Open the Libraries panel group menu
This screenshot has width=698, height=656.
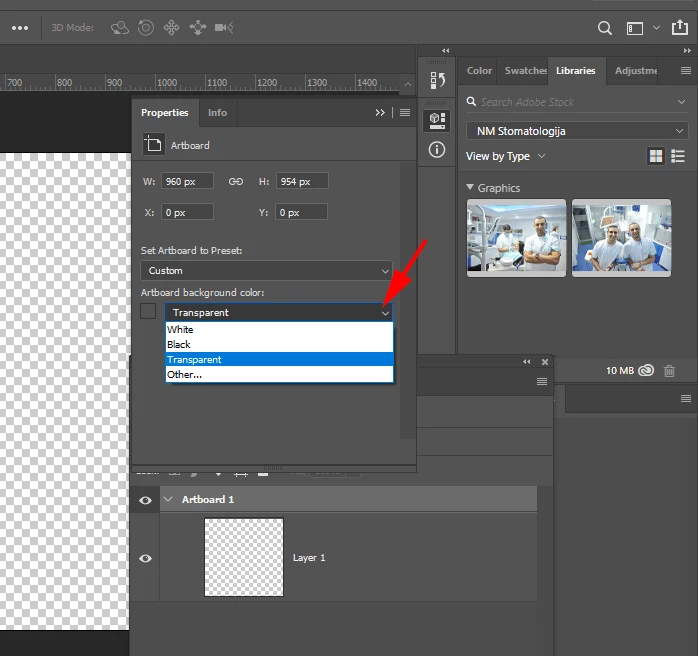(686, 70)
